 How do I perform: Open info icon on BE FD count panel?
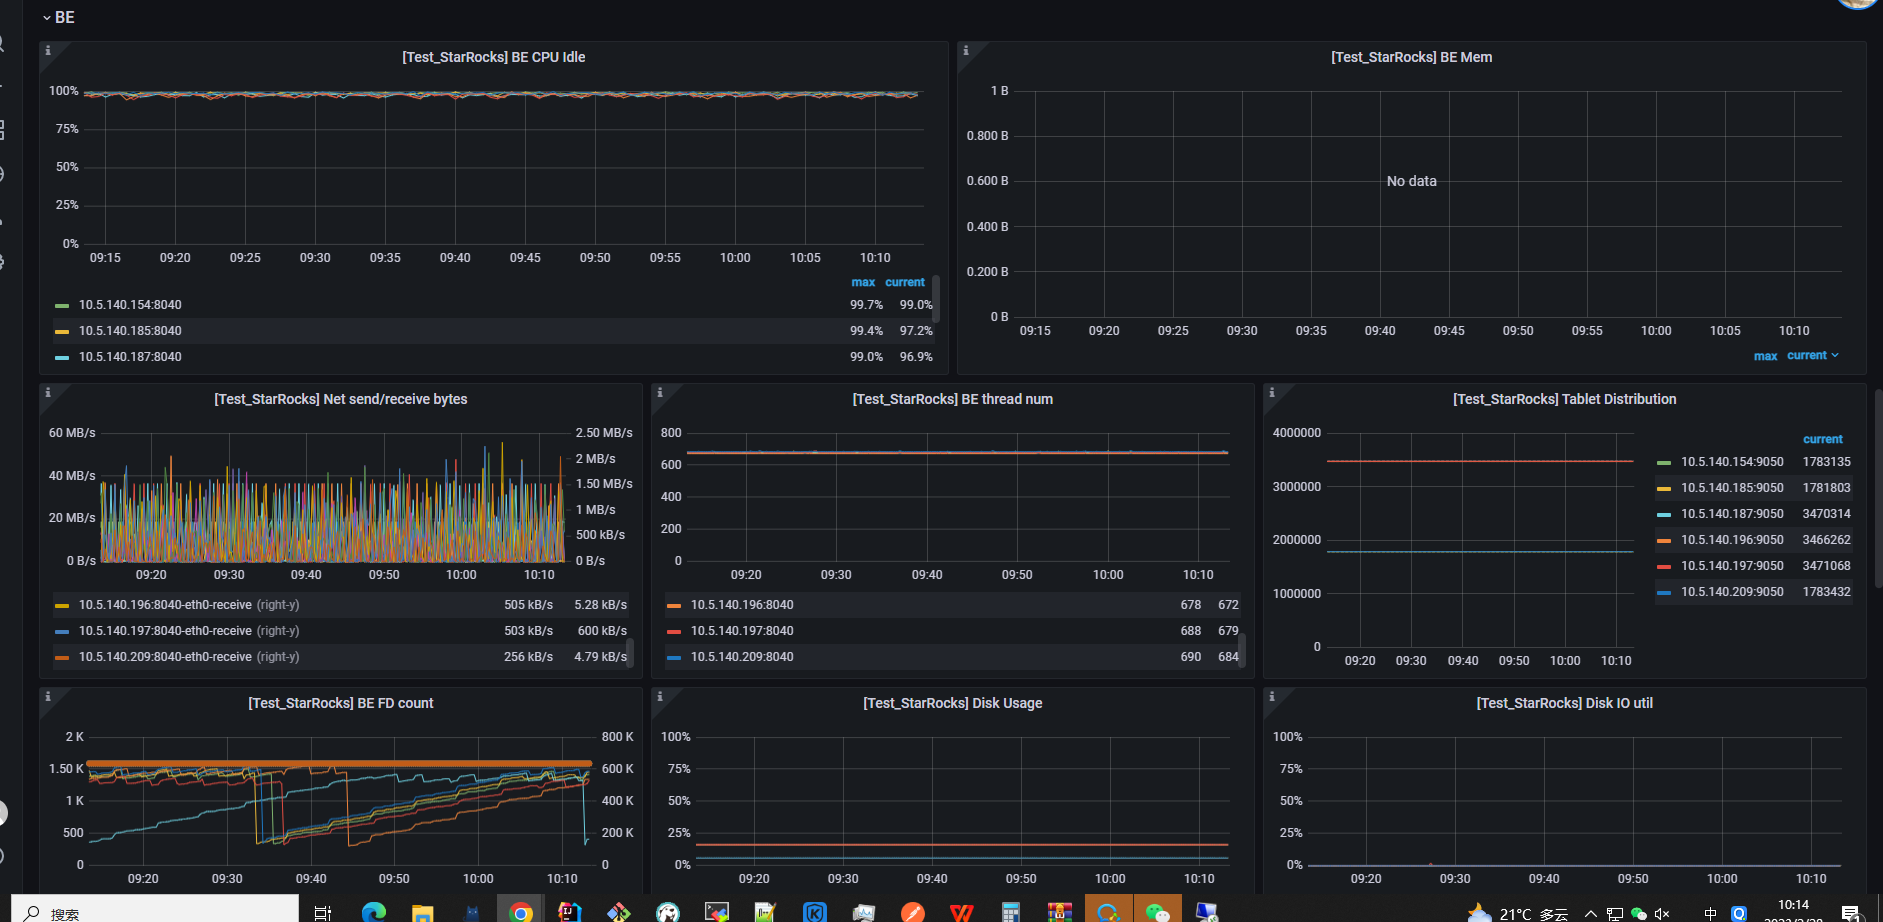pyautogui.click(x=47, y=696)
